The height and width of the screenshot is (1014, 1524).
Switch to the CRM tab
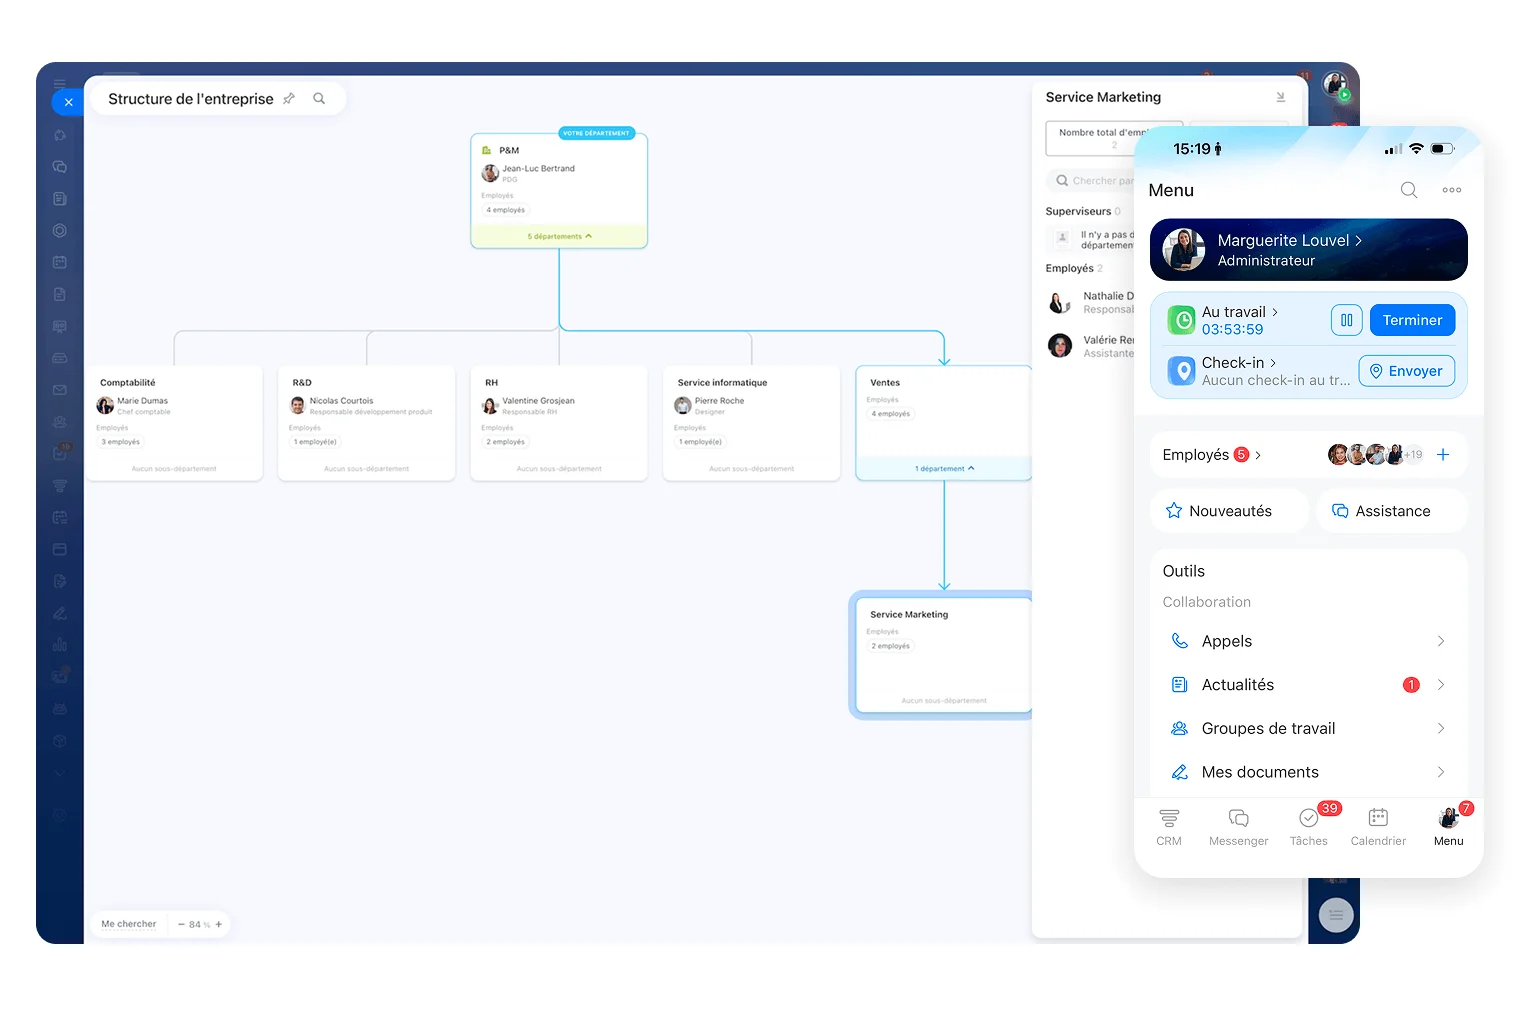point(1169,827)
